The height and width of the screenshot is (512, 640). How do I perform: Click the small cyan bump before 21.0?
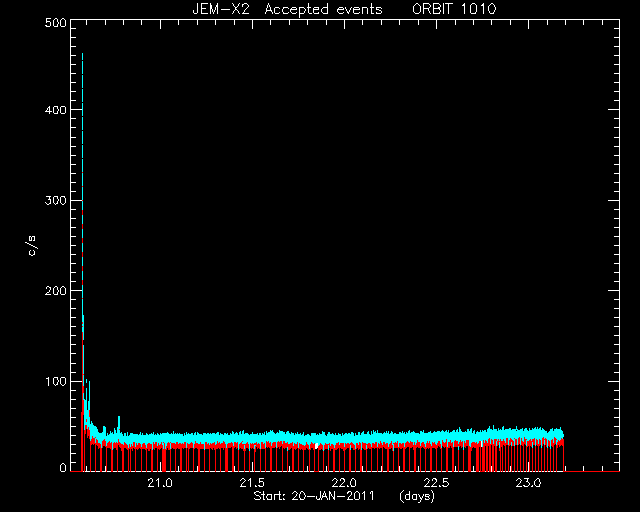pos(119,421)
